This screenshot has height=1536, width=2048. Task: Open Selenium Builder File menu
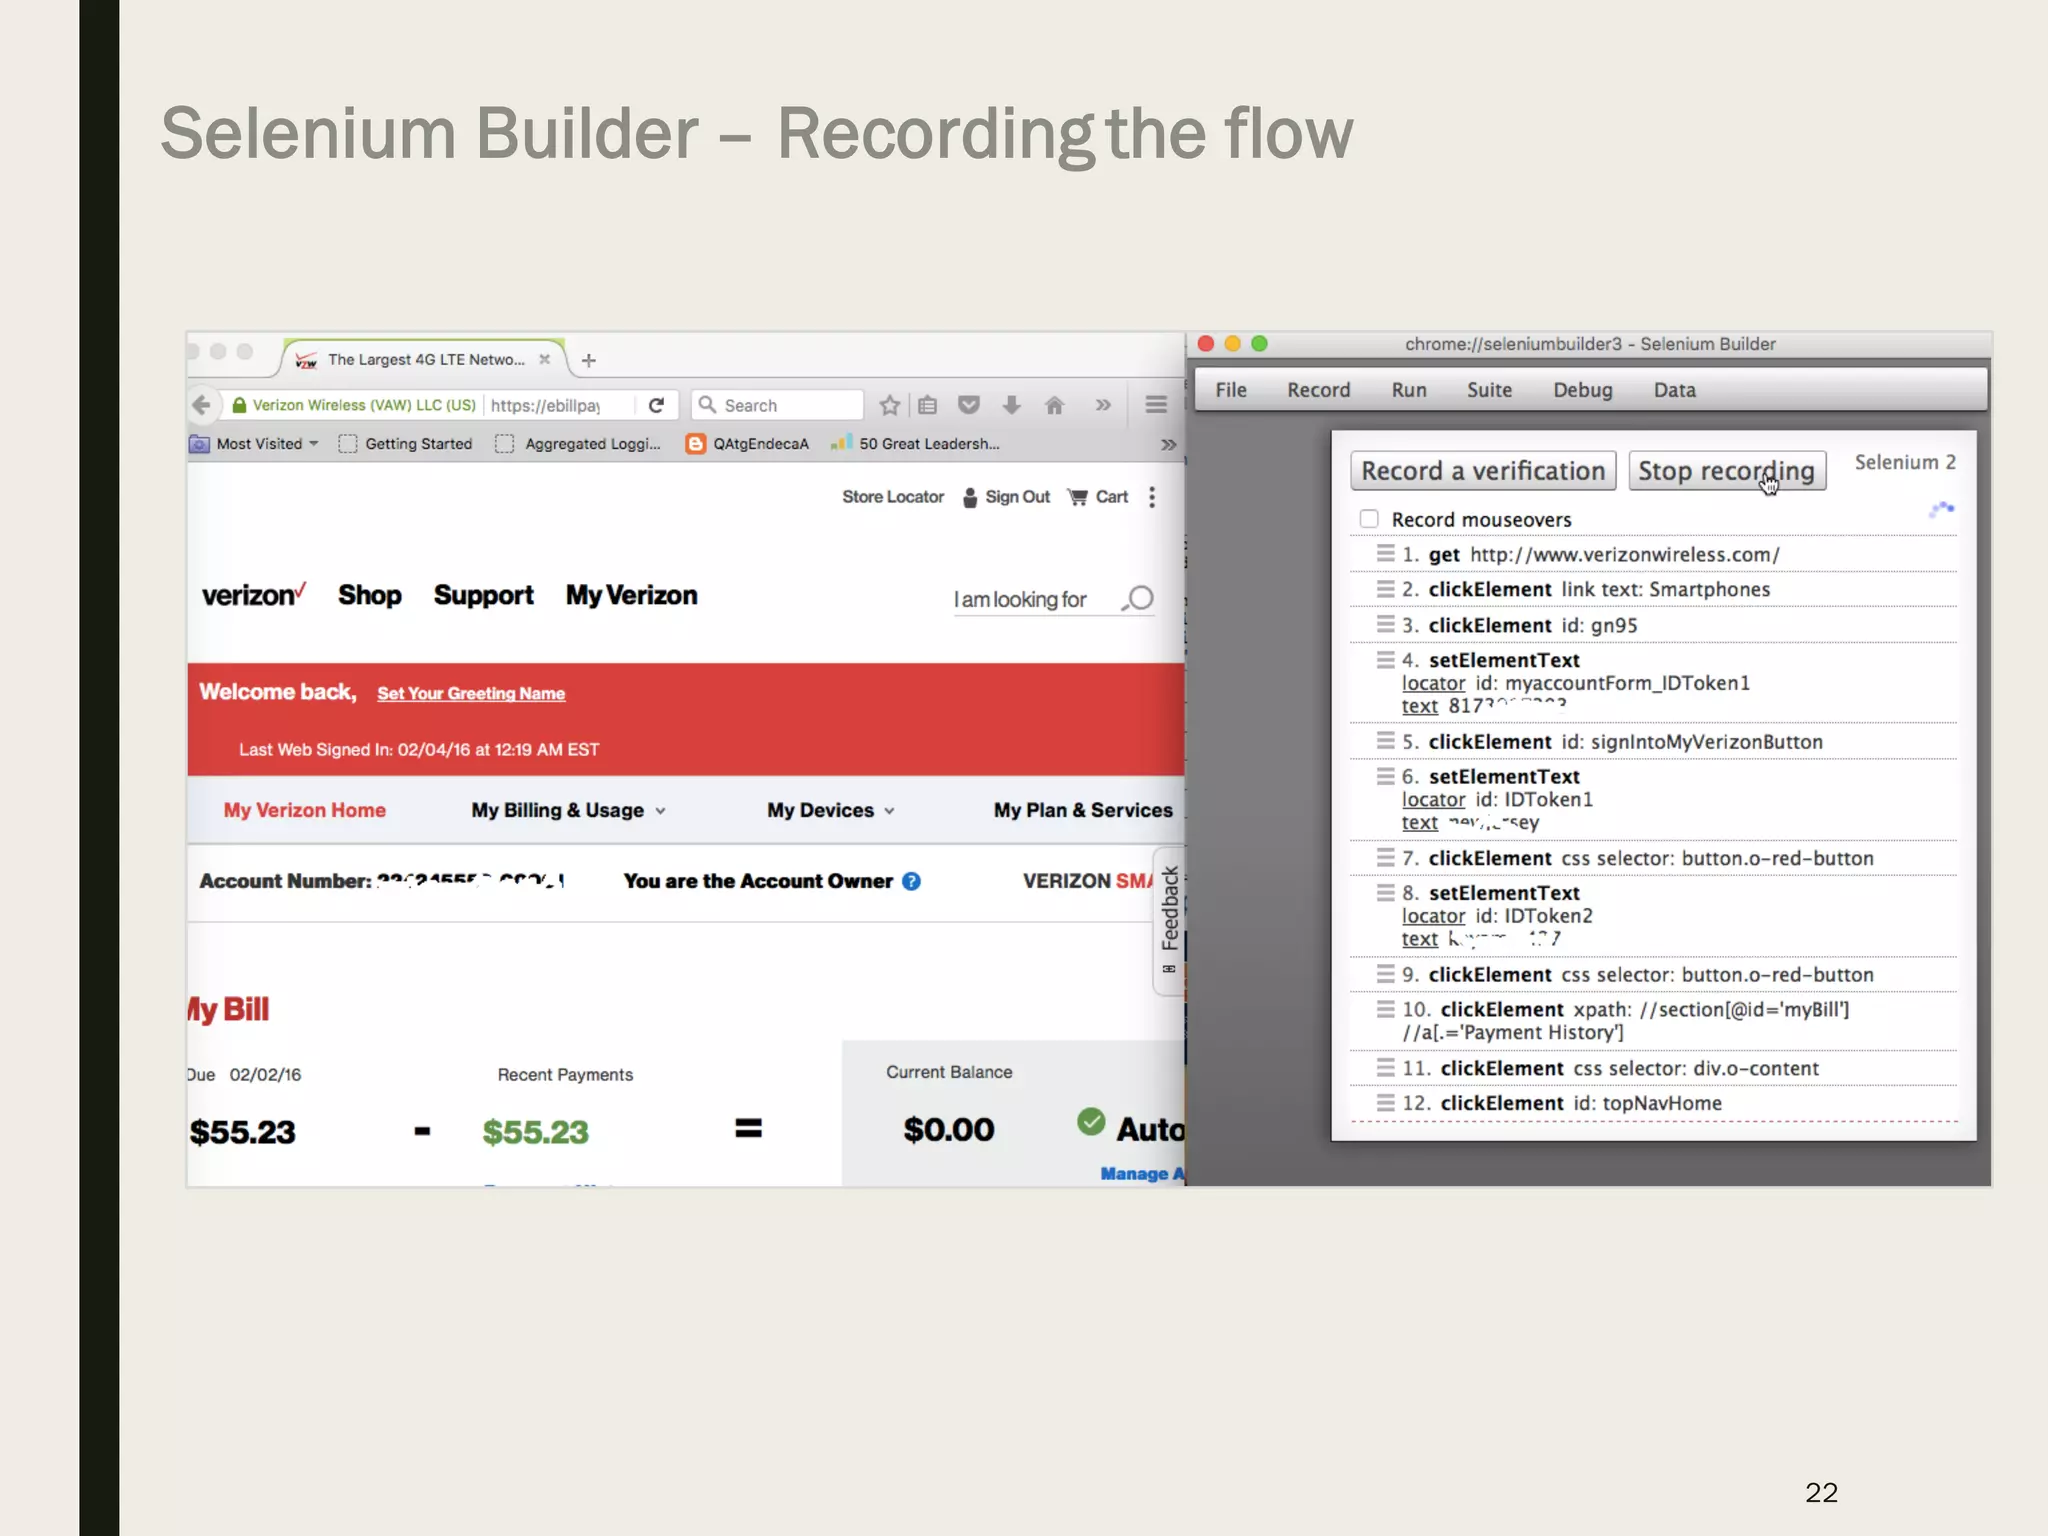click(1231, 390)
